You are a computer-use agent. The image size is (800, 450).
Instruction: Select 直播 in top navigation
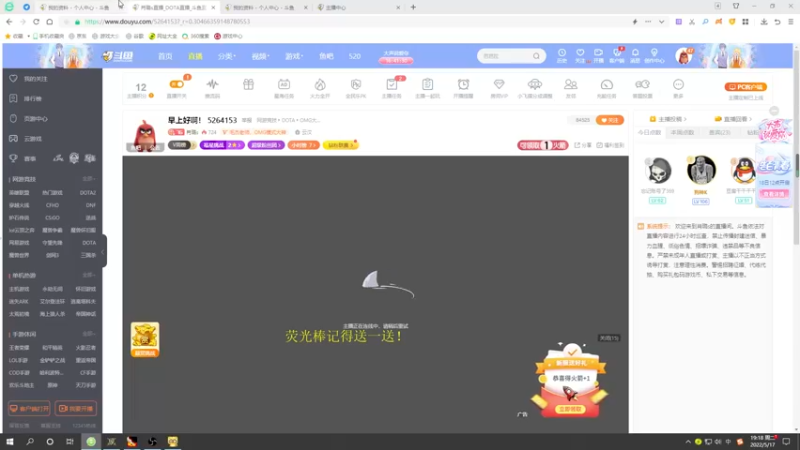click(x=195, y=56)
